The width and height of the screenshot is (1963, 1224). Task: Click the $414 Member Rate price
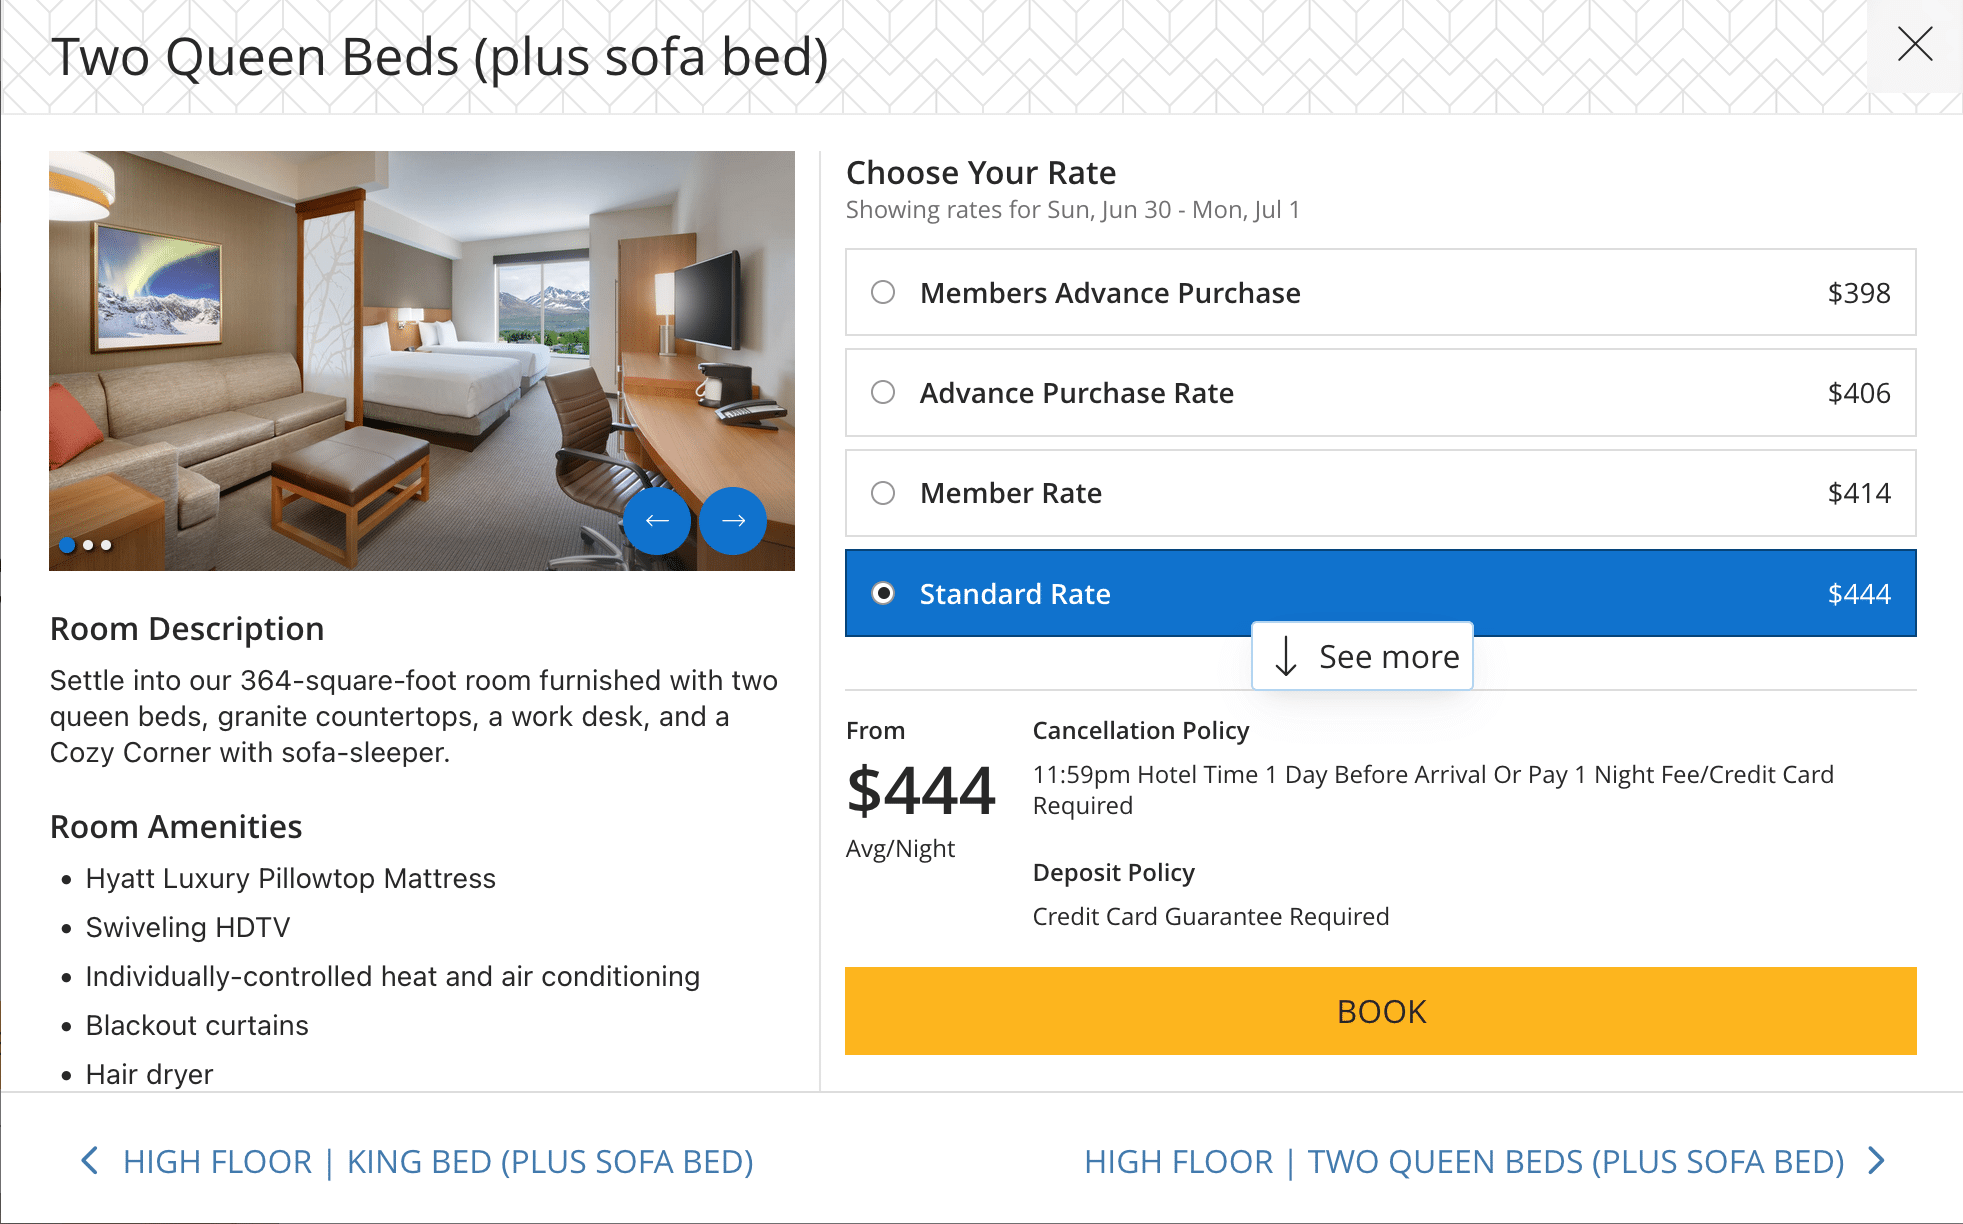pyautogui.click(x=1858, y=493)
